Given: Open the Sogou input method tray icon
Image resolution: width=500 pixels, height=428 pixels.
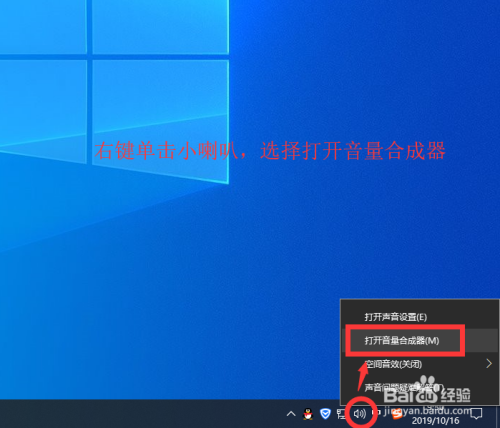Looking at the screenshot, I should click(397, 414).
